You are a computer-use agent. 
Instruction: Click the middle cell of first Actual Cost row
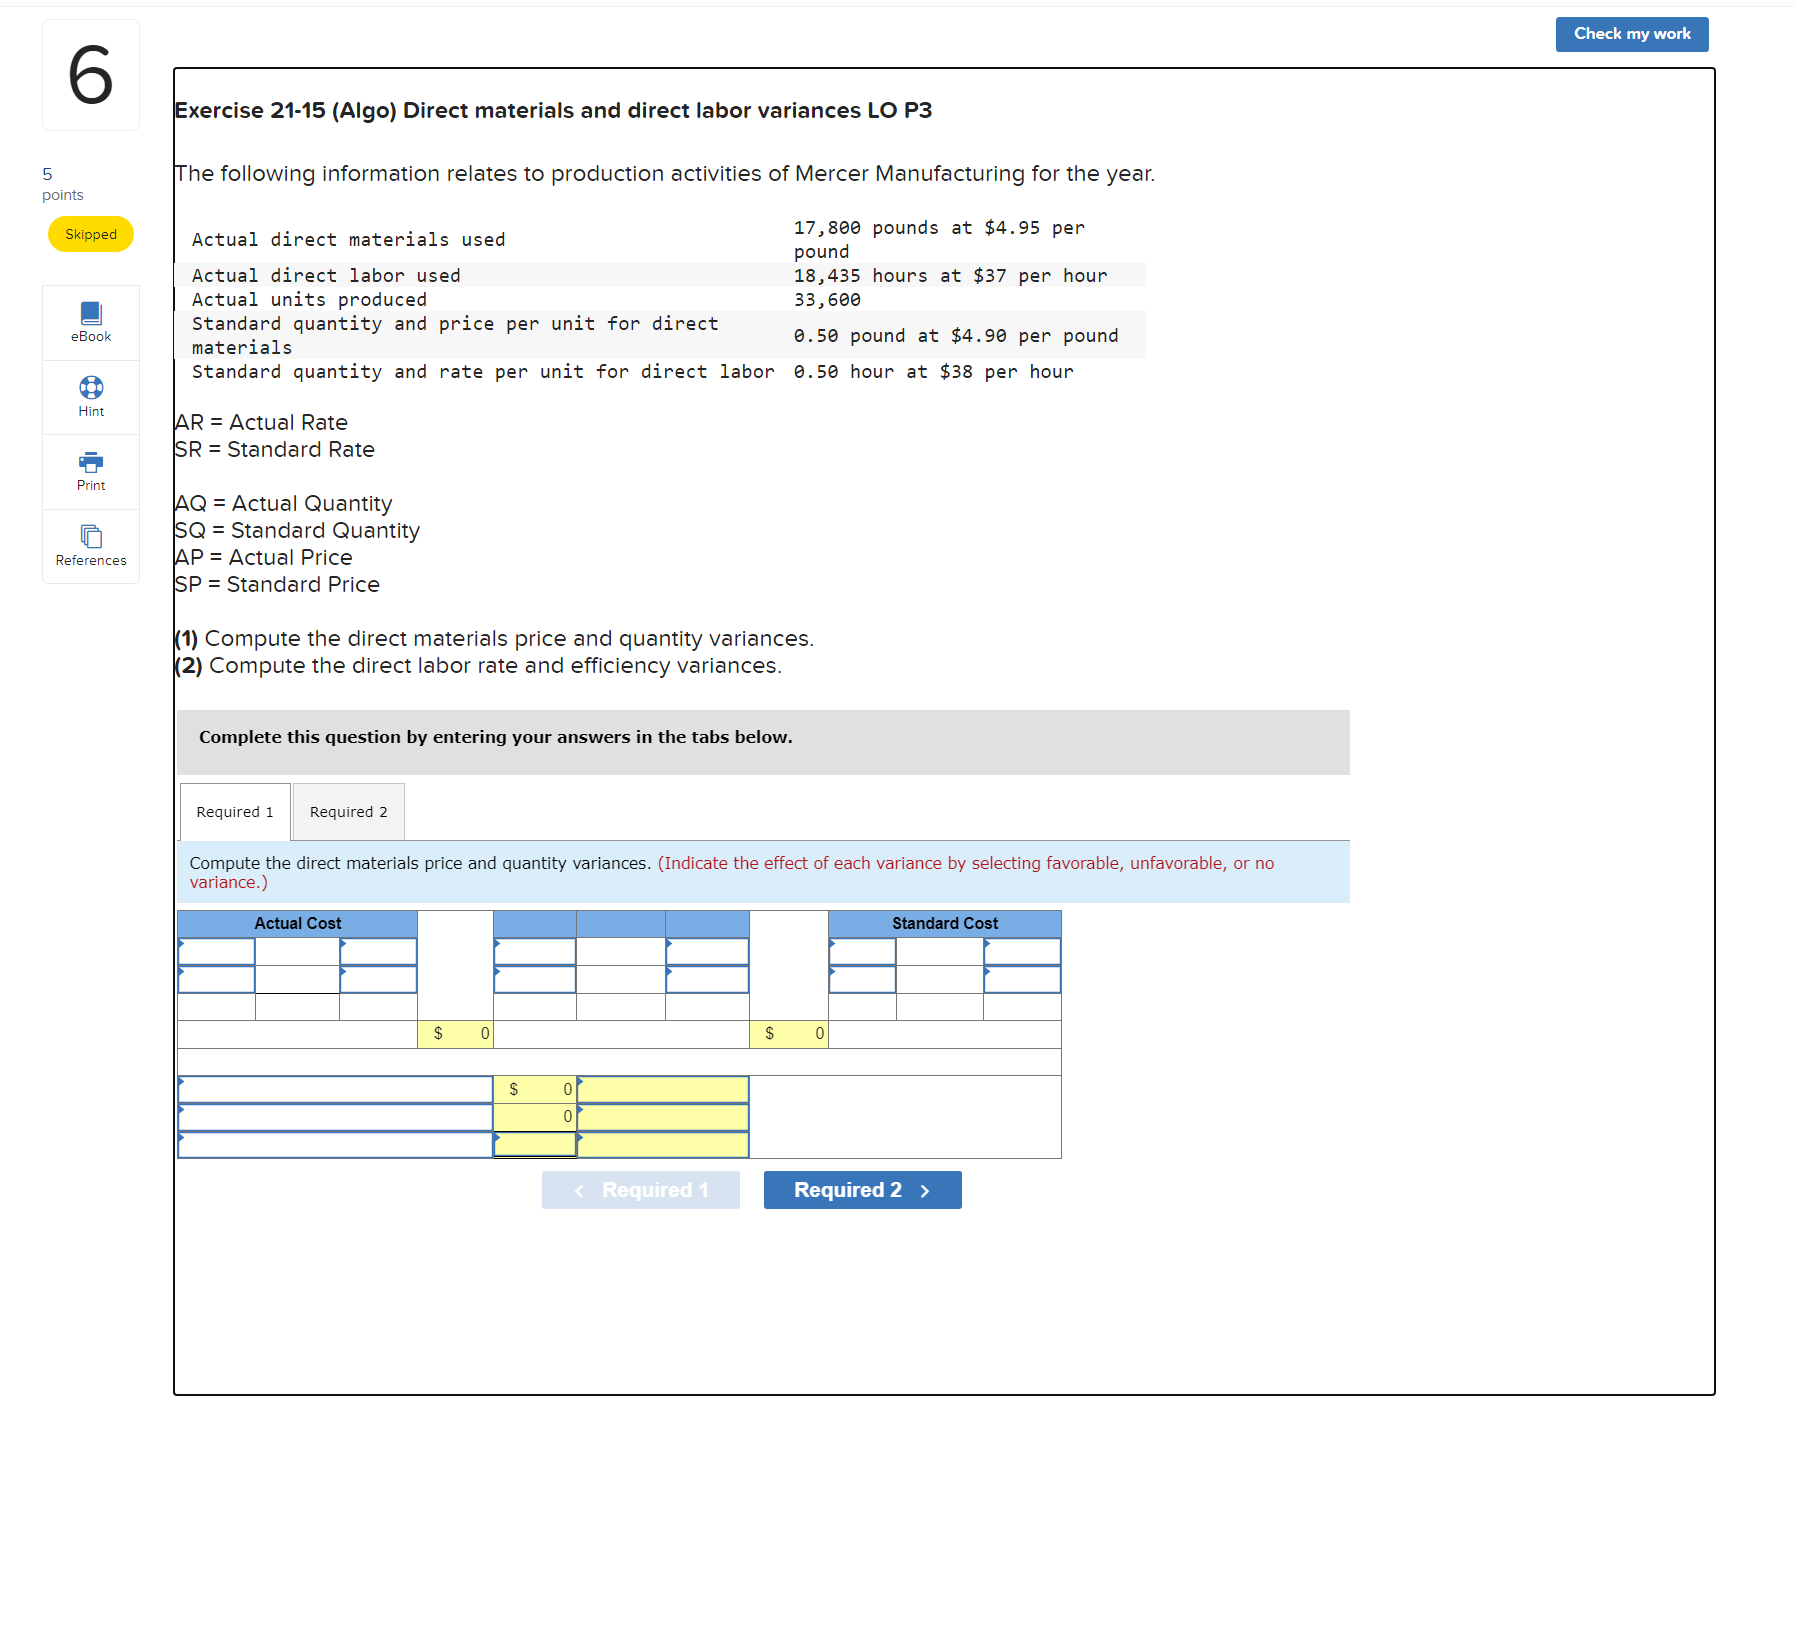tap(297, 951)
